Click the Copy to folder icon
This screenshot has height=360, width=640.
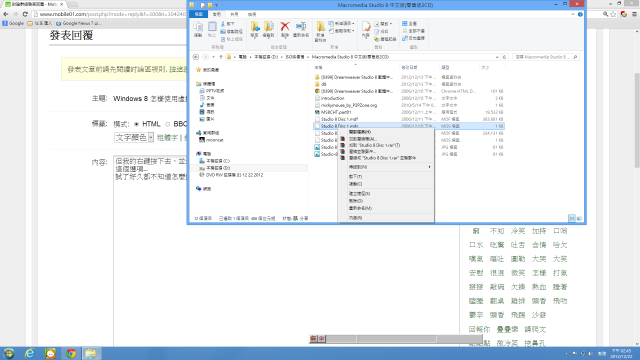point(268,27)
